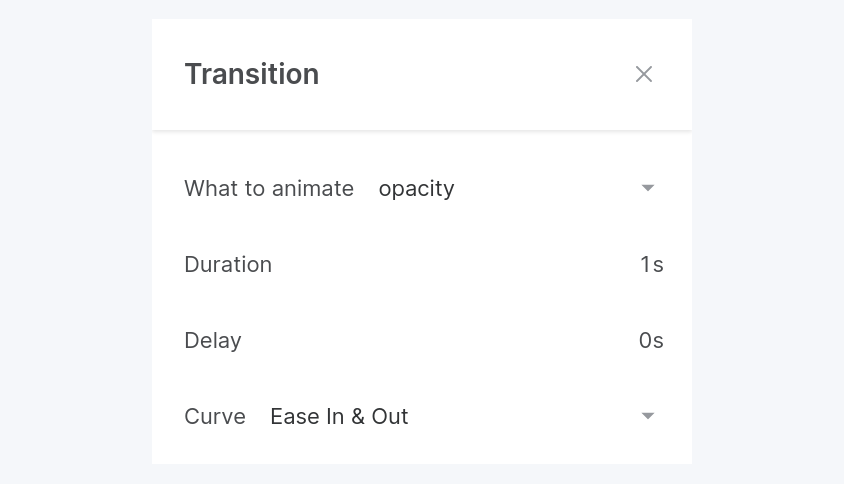Image resolution: width=844 pixels, height=484 pixels.
Task: Click empty space in the Delay row
Action: tap(440, 341)
